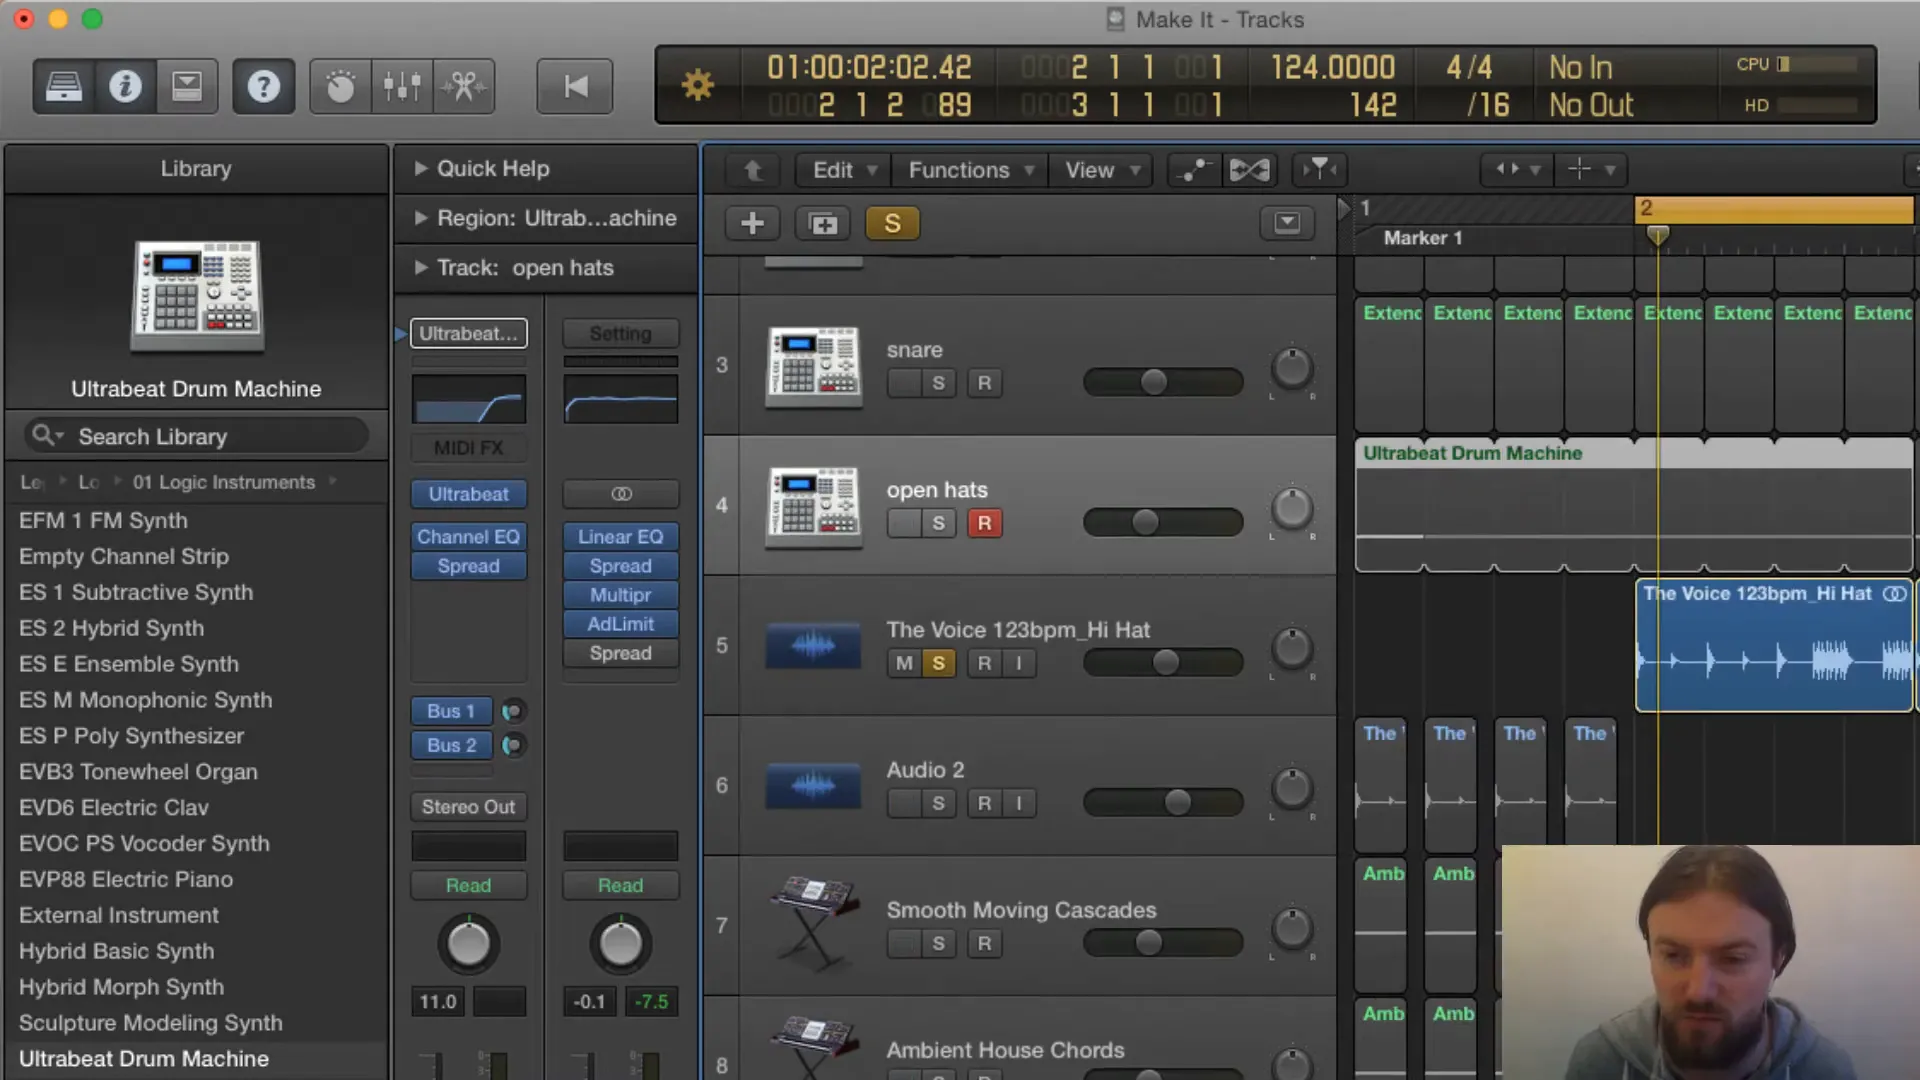1920x1080 pixels.
Task: Click the Ultrabeat instrument slot
Action: [x=468, y=494]
